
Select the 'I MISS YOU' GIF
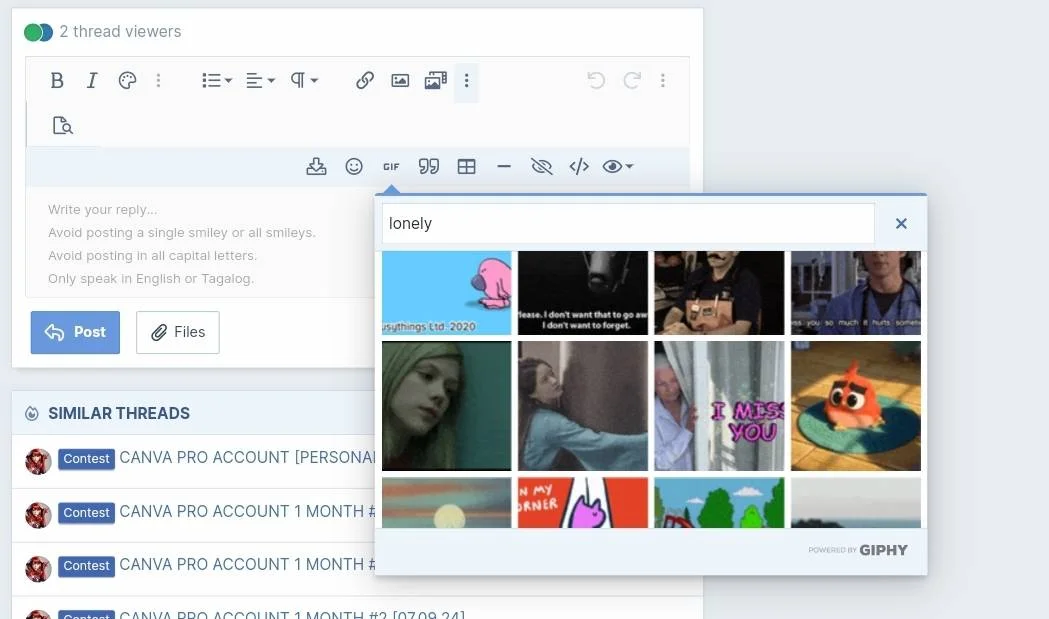tap(719, 406)
